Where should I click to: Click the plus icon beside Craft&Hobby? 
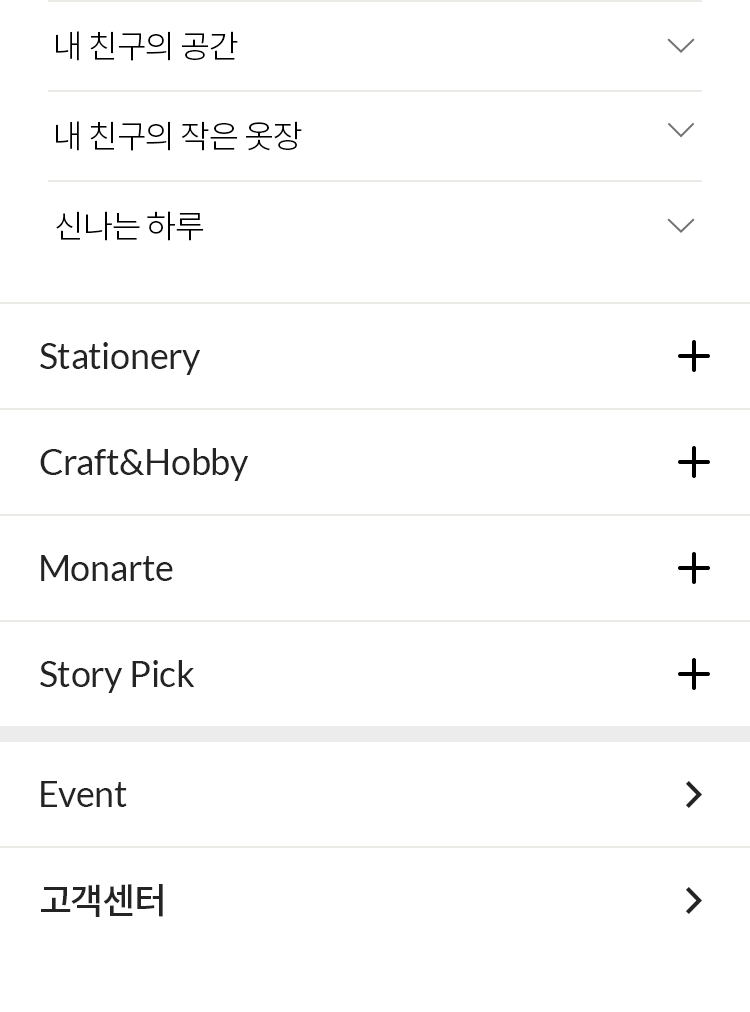[x=693, y=462]
